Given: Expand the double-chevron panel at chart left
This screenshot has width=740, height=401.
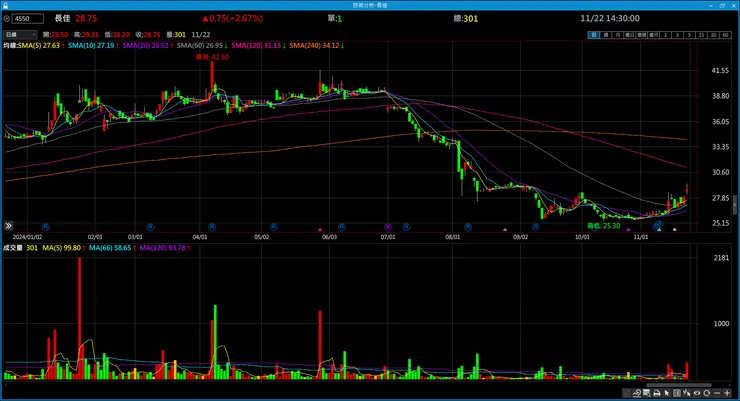Looking at the screenshot, I should point(8,226).
